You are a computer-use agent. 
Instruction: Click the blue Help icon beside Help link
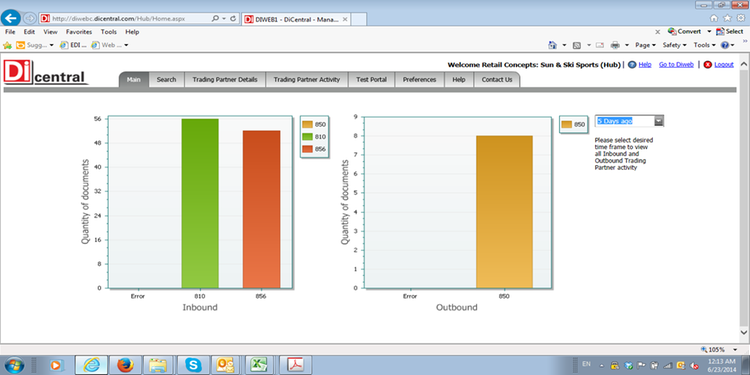tap(632, 65)
